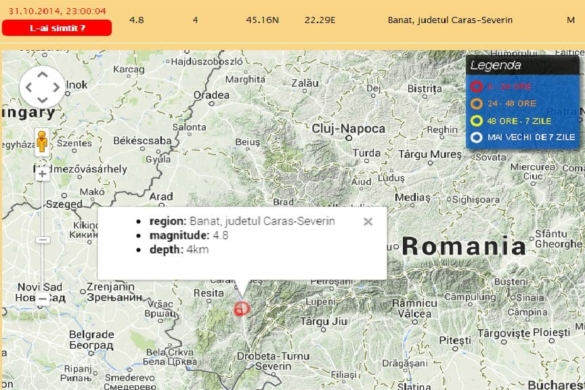The width and height of the screenshot is (585, 390).
Task: Click the zoom slider handle
Action: click(43, 240)
